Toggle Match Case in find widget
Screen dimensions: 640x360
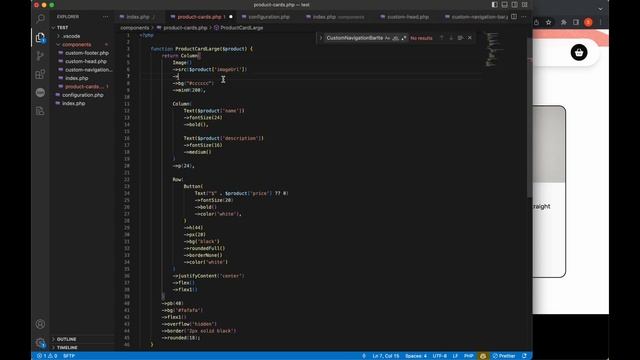coord(387,38)
